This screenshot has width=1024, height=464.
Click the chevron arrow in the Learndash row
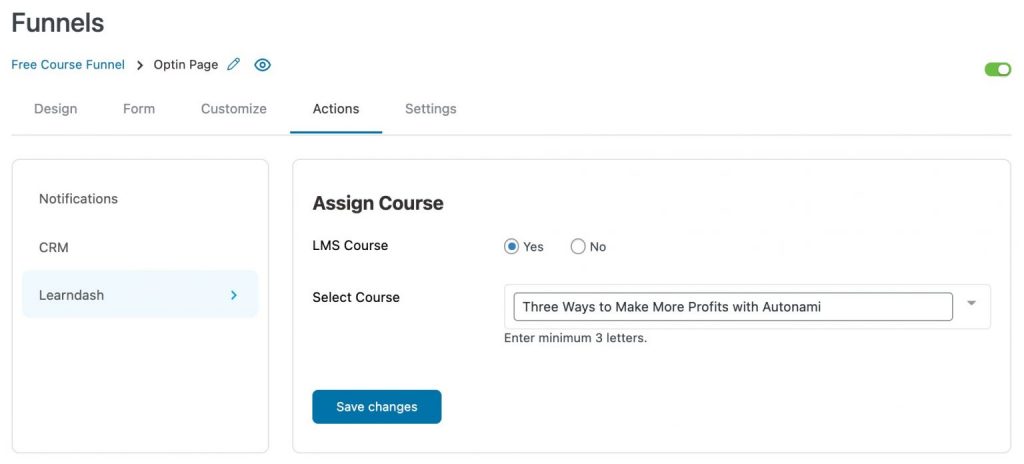pyautogui.click(x=234, y=295)
